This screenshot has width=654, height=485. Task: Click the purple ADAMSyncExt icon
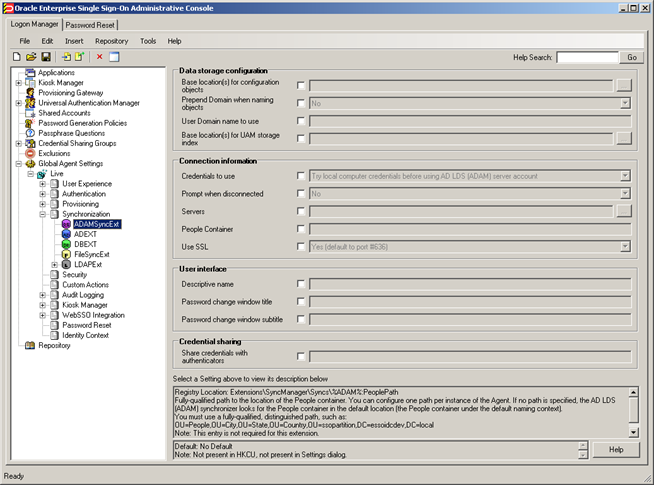coord(66,224)
